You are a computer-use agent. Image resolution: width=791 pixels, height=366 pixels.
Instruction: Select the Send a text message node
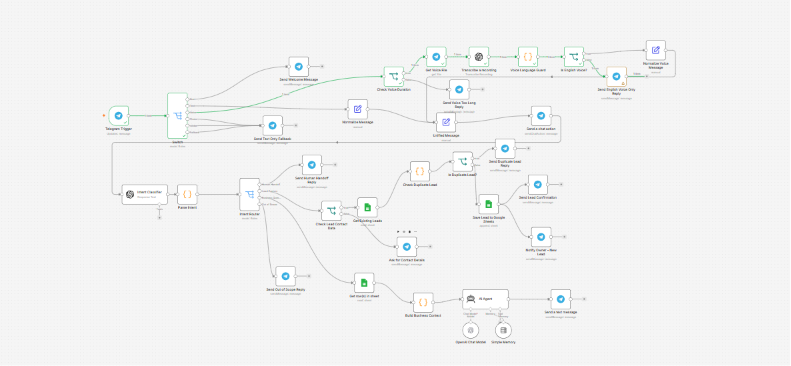(x=560, y=299)
